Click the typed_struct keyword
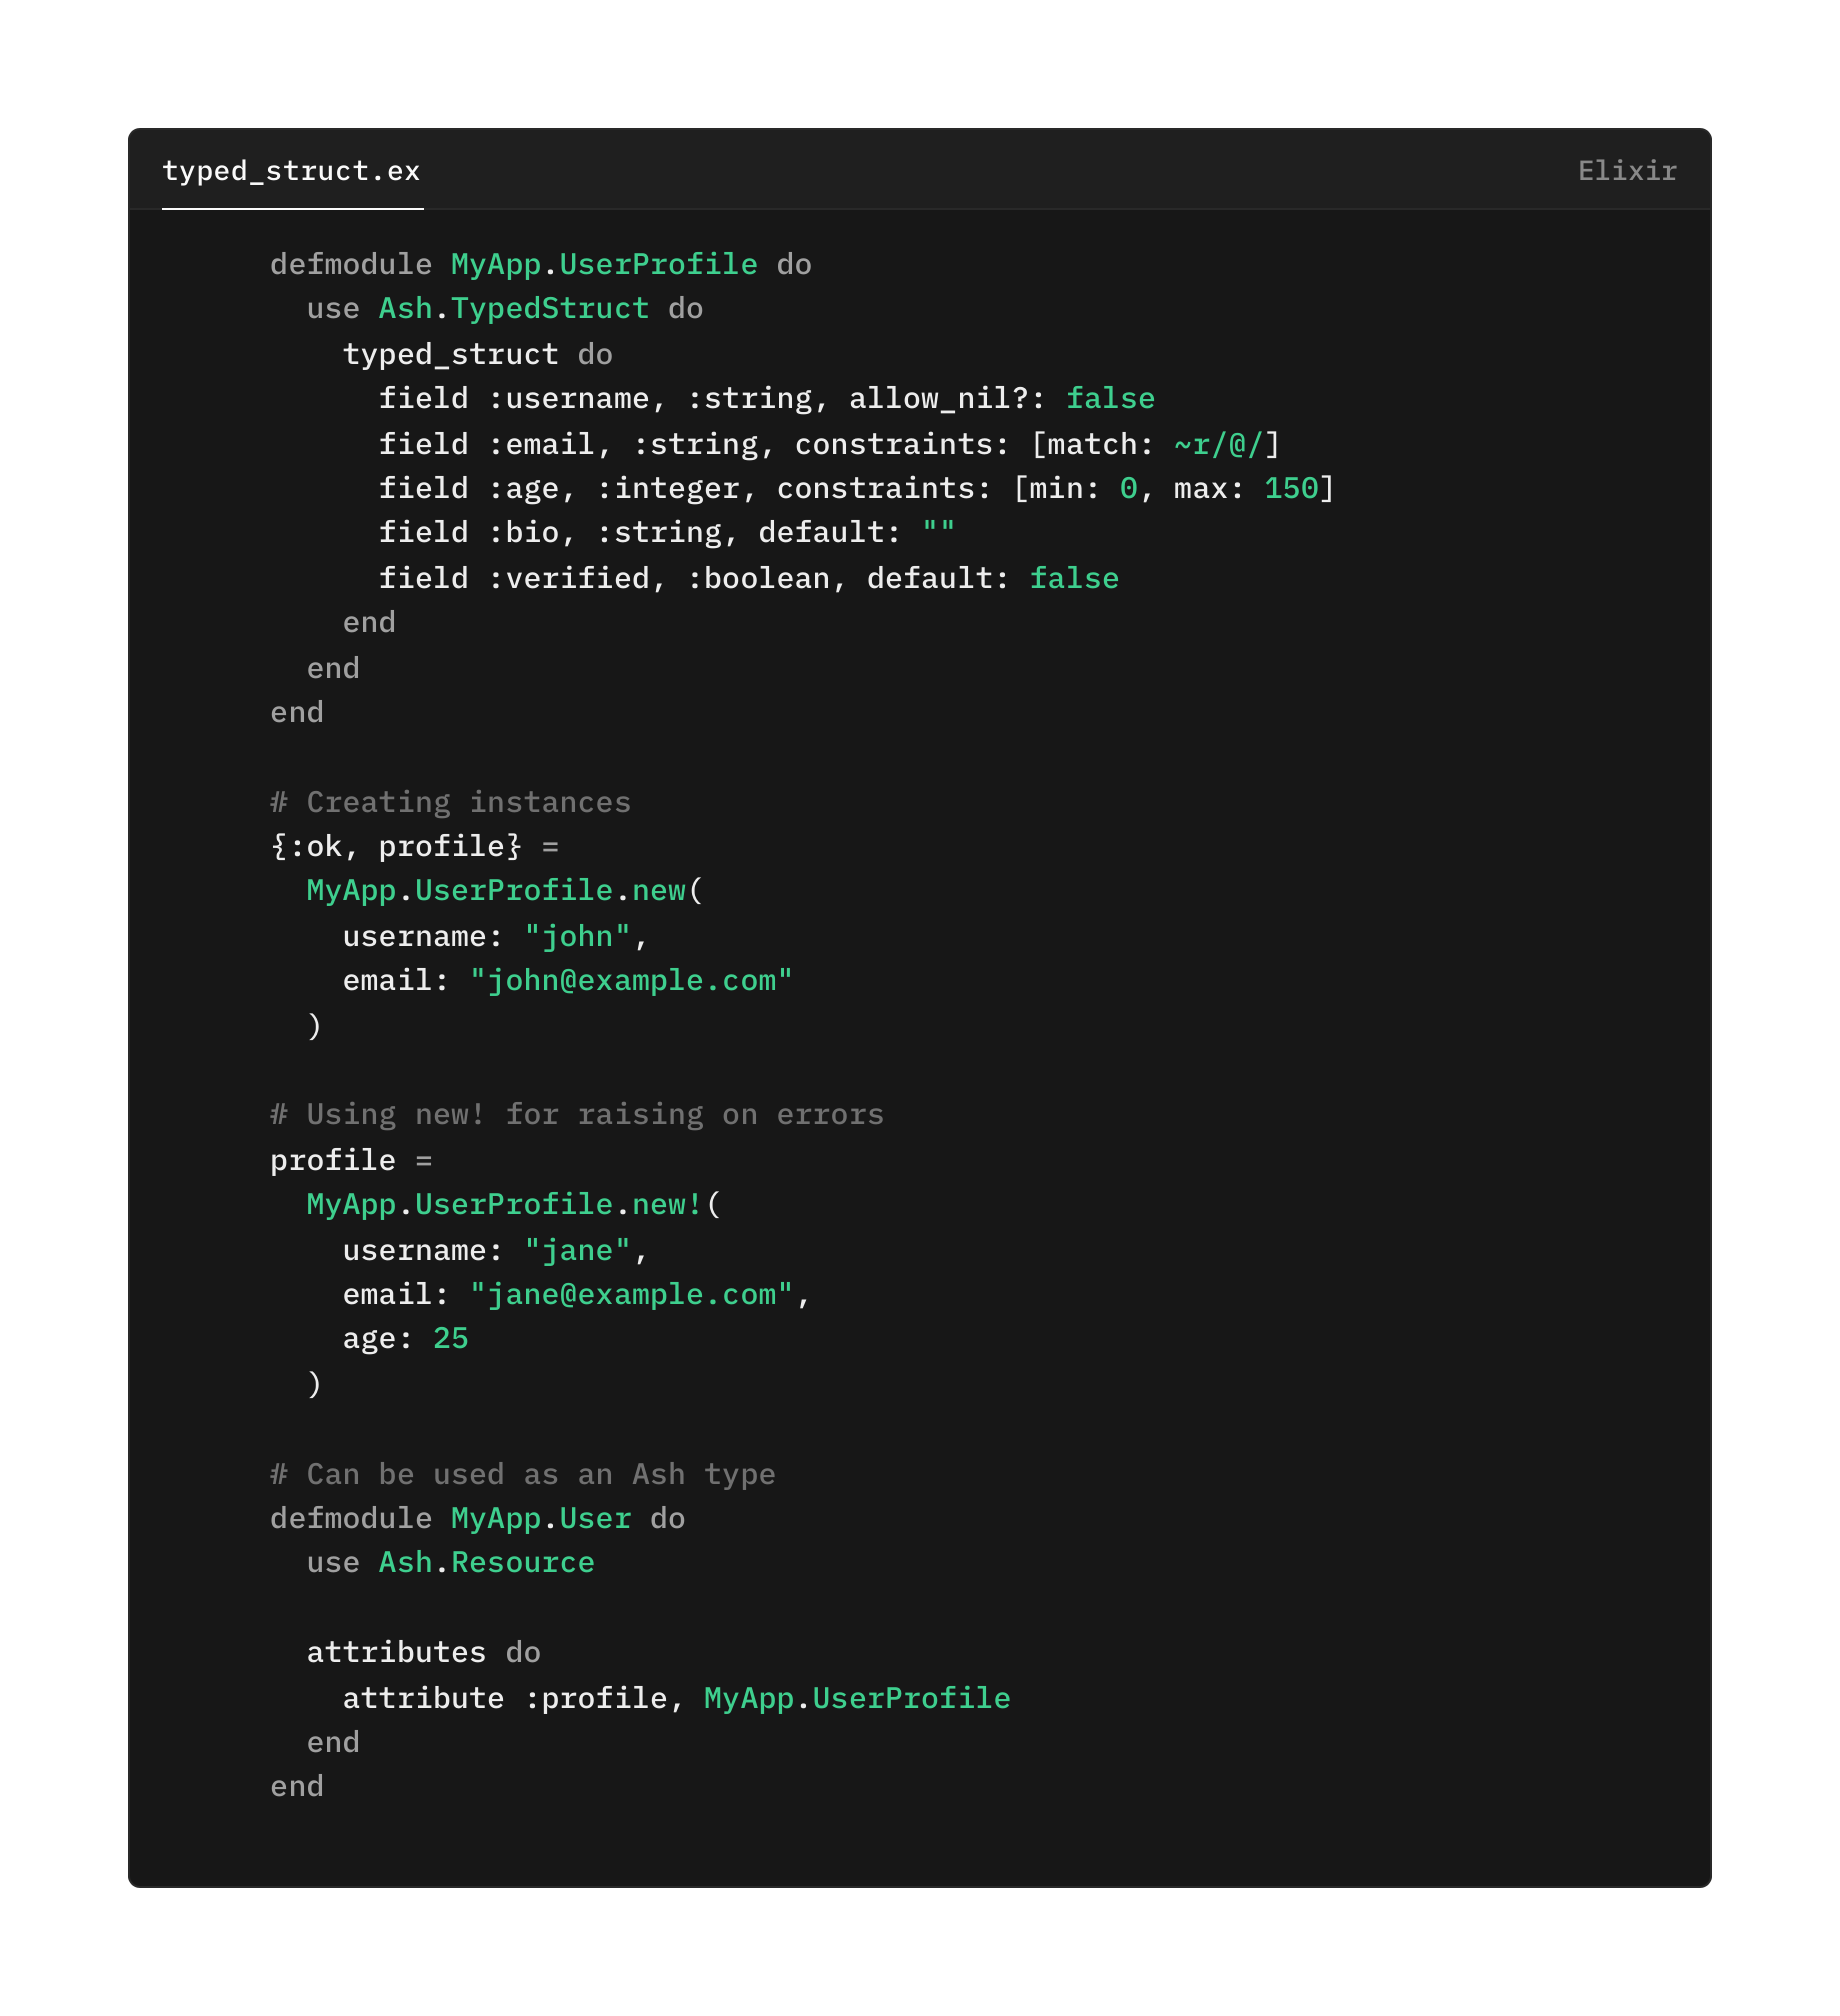The height and width of the screenshot is (2016, 1840). 450,354
